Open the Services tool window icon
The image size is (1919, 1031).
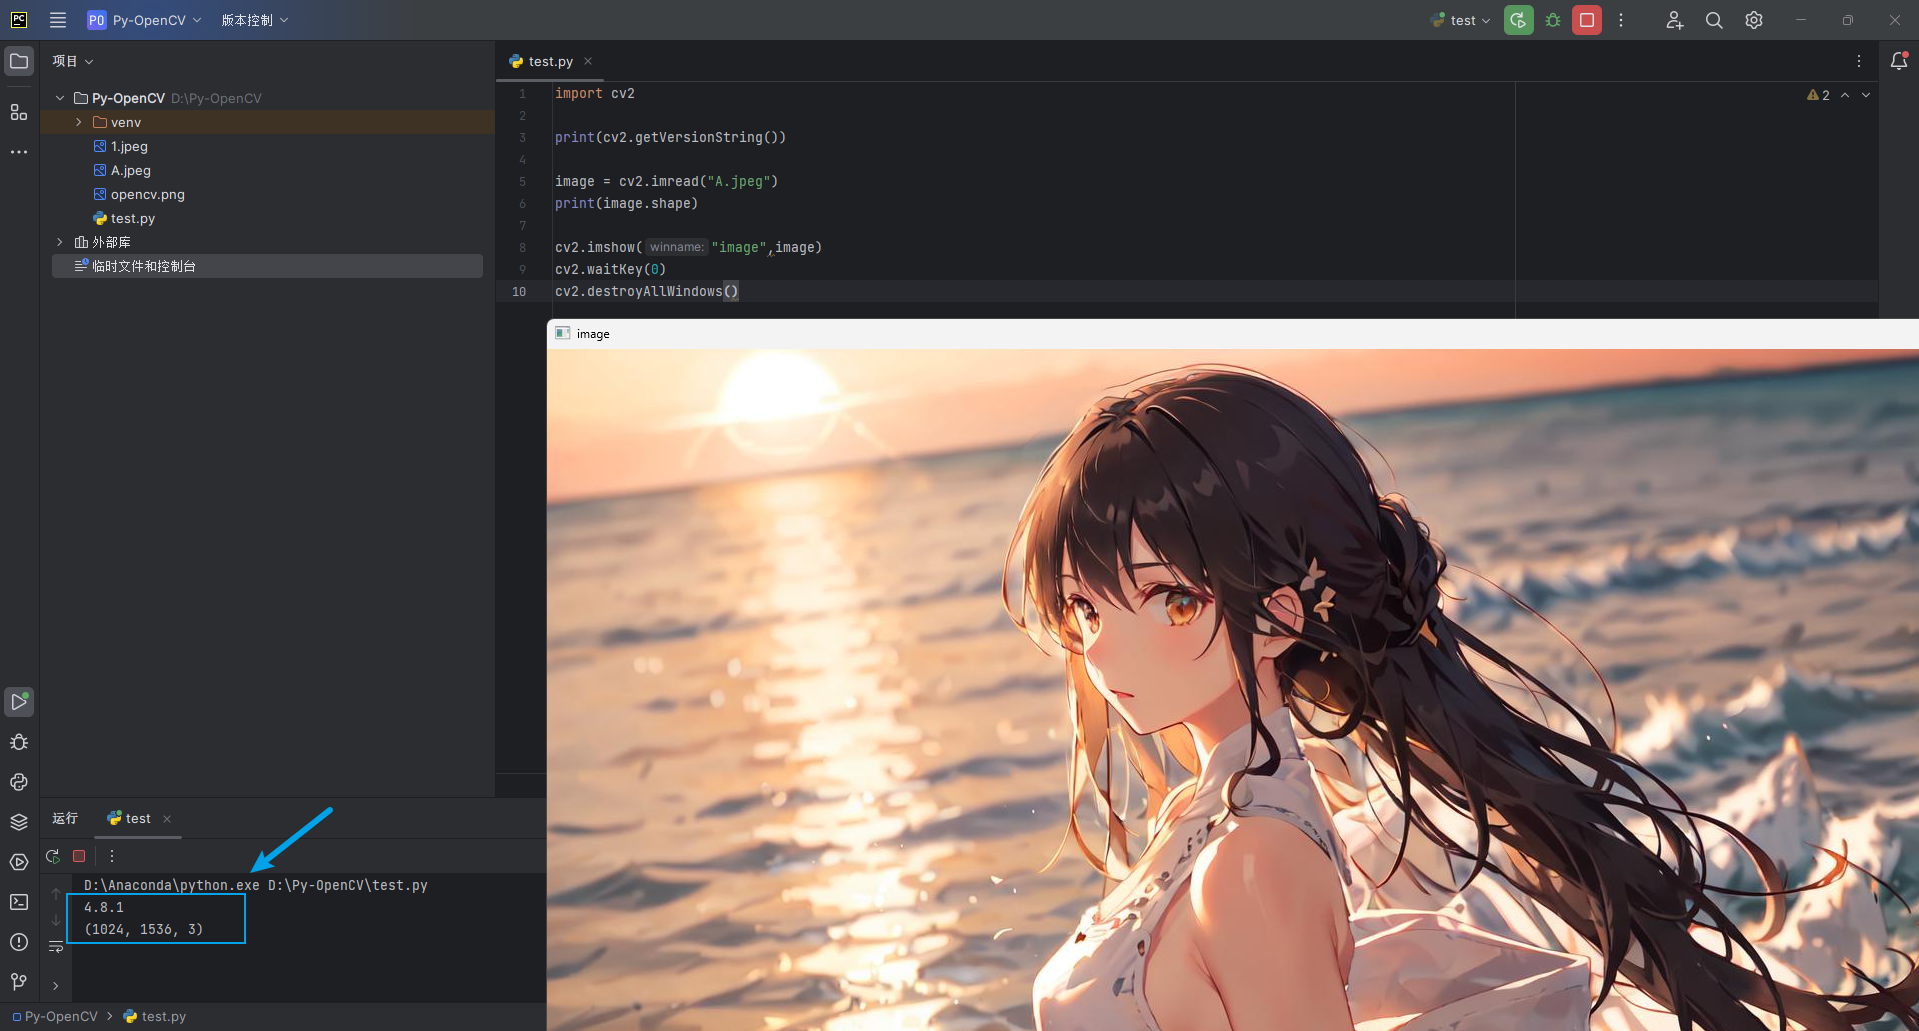tap(19, 862)
